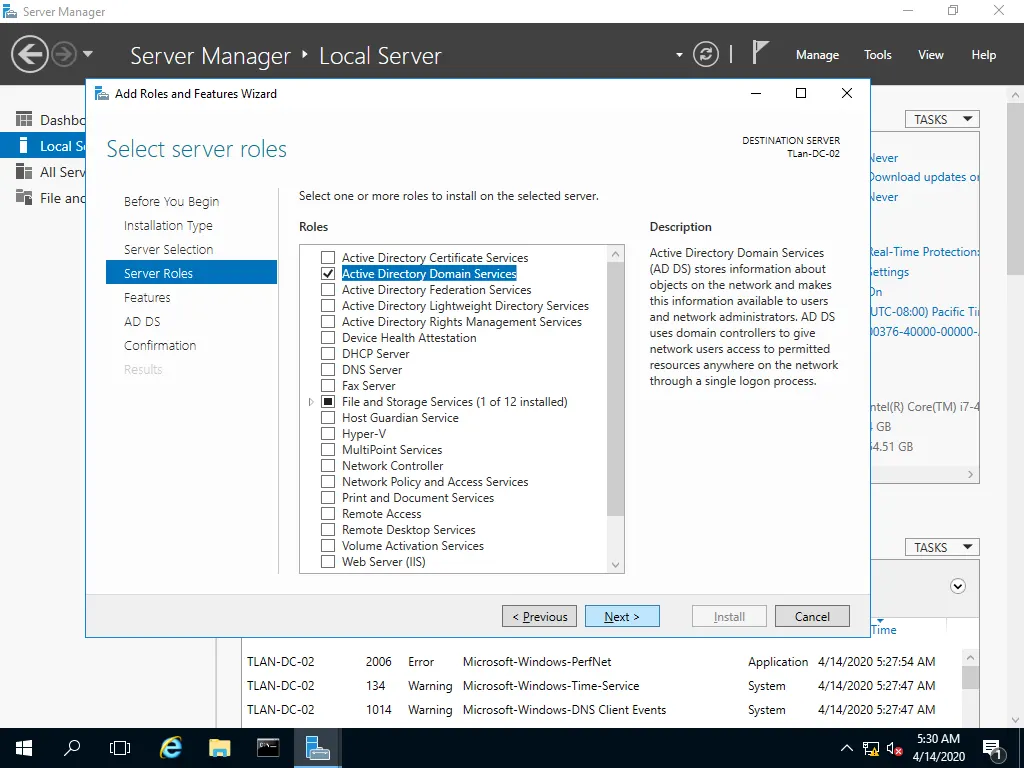Collapse the Events section chevron
This screenshot has height=768, width=1024.
click(x=958, y=586)
